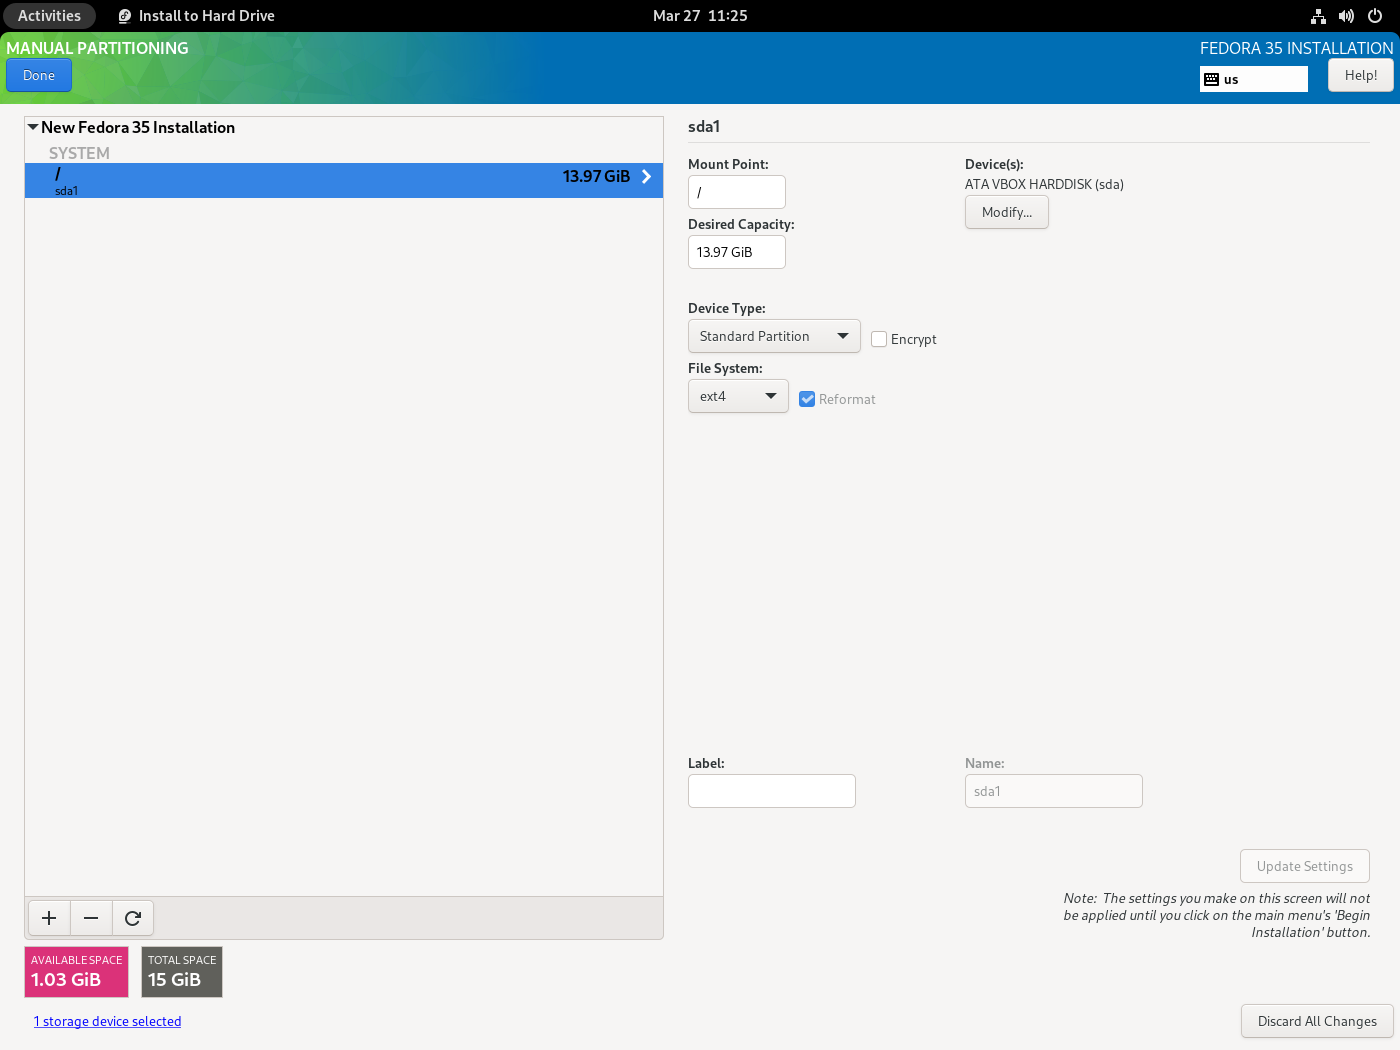Click the Desired Capacity input field
This screenshot has height=1050, width=1400.
[x=736, y=252]
